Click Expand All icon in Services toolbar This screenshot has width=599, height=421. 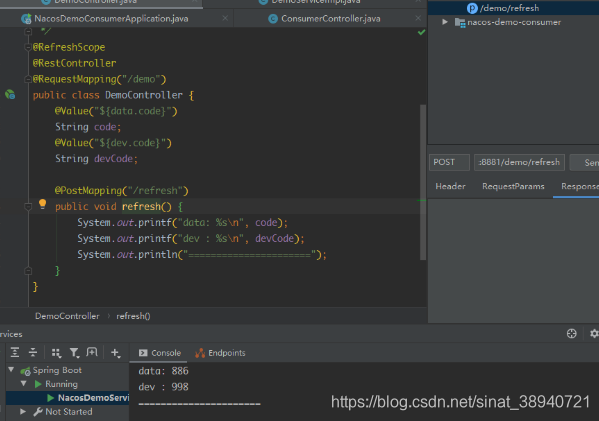(x=15, y=352)
